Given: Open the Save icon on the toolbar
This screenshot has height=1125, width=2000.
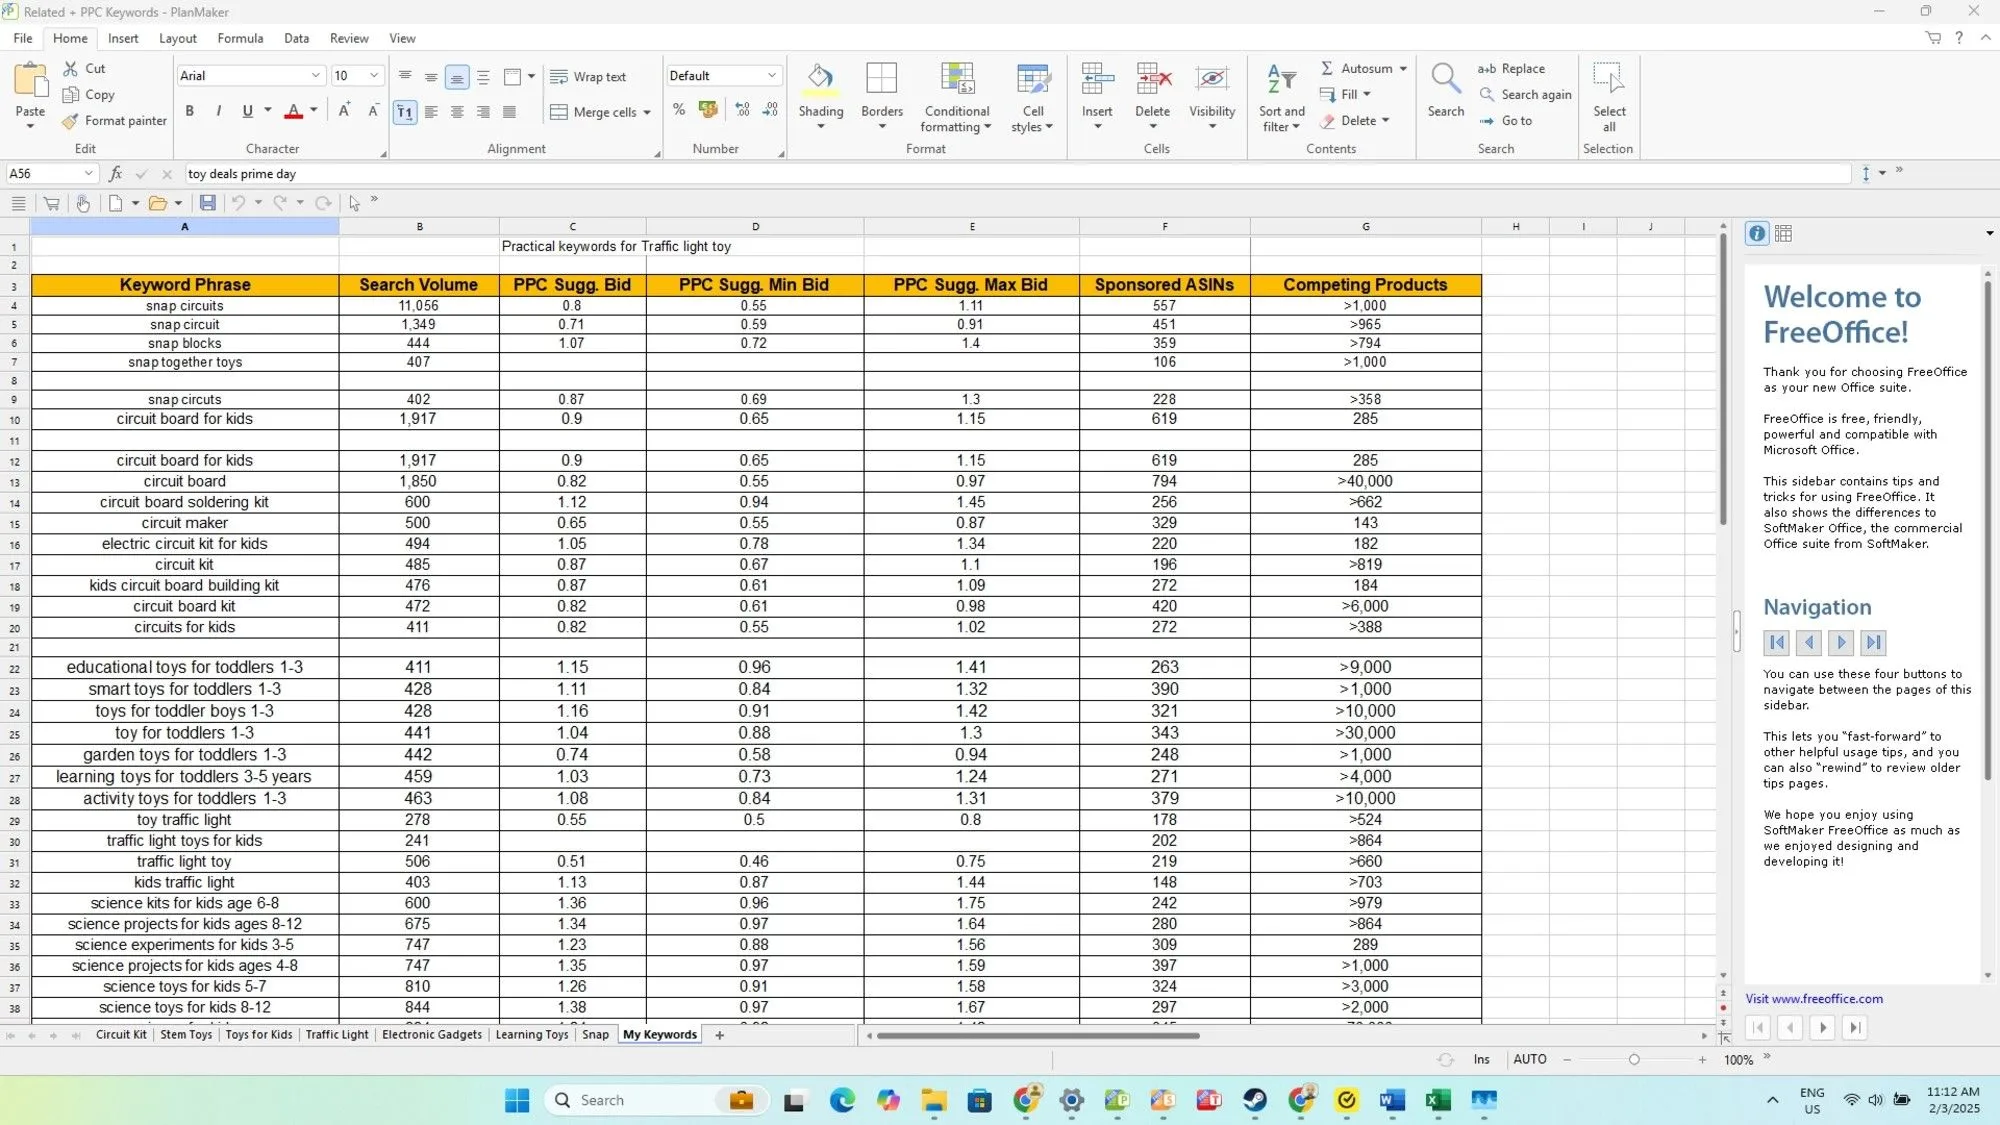Looking at the screenshot, I should (x=208, y=203).
